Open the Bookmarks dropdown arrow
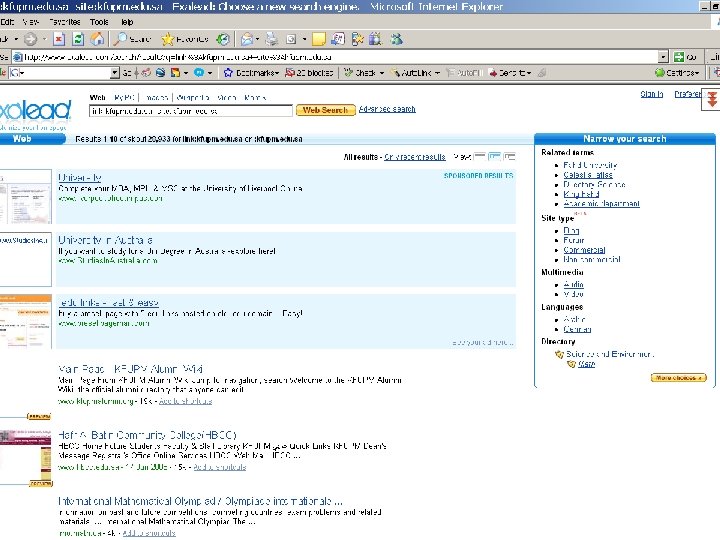 coord(277,73)
